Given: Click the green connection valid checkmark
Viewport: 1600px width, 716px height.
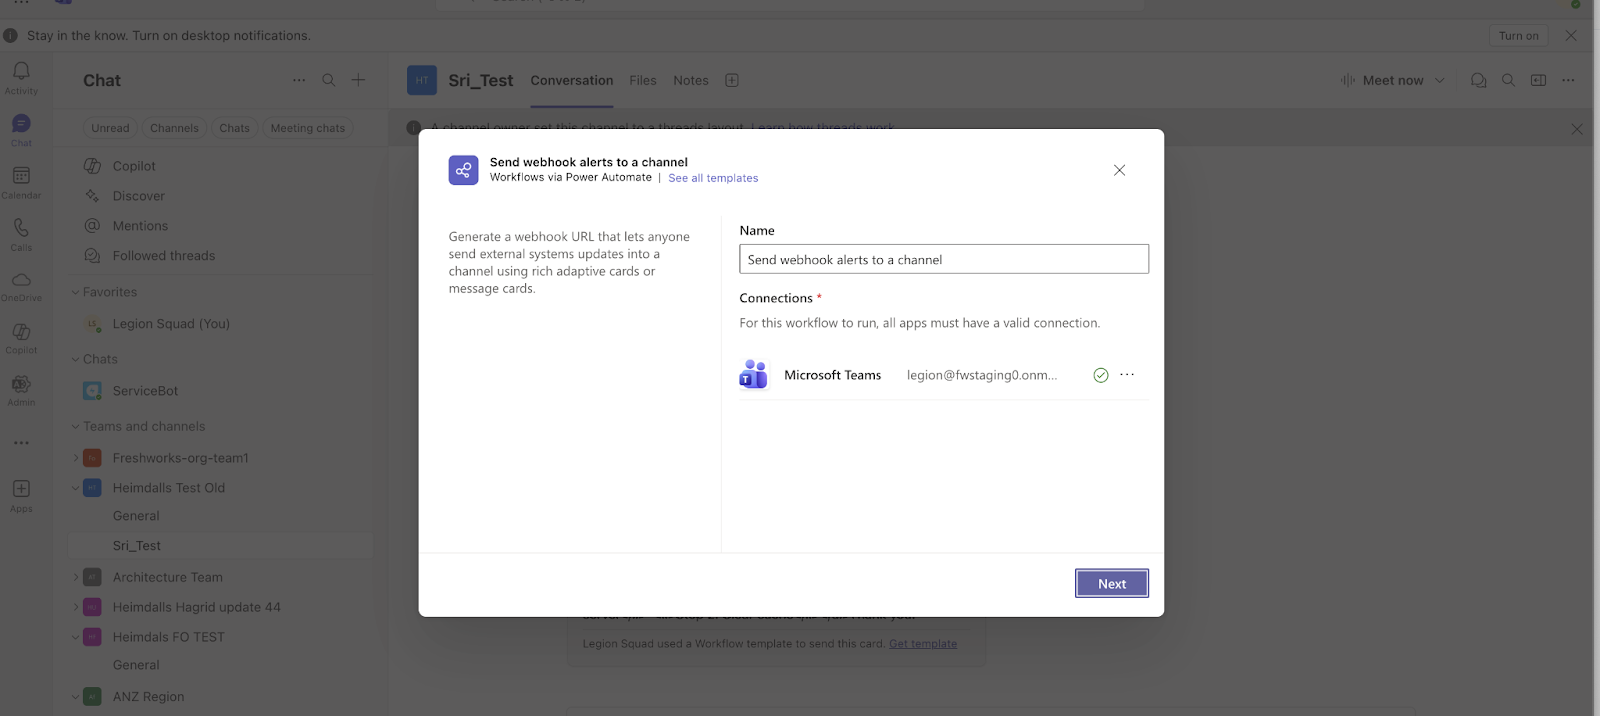Looking at the screenshot, I should point(1101,375).
